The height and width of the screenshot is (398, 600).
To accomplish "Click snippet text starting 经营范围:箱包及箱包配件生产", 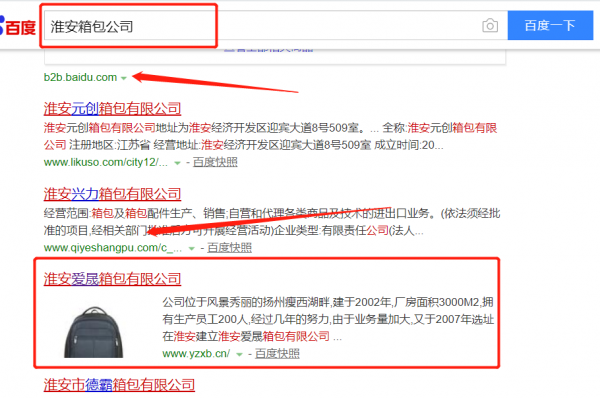I will point(272,222).
